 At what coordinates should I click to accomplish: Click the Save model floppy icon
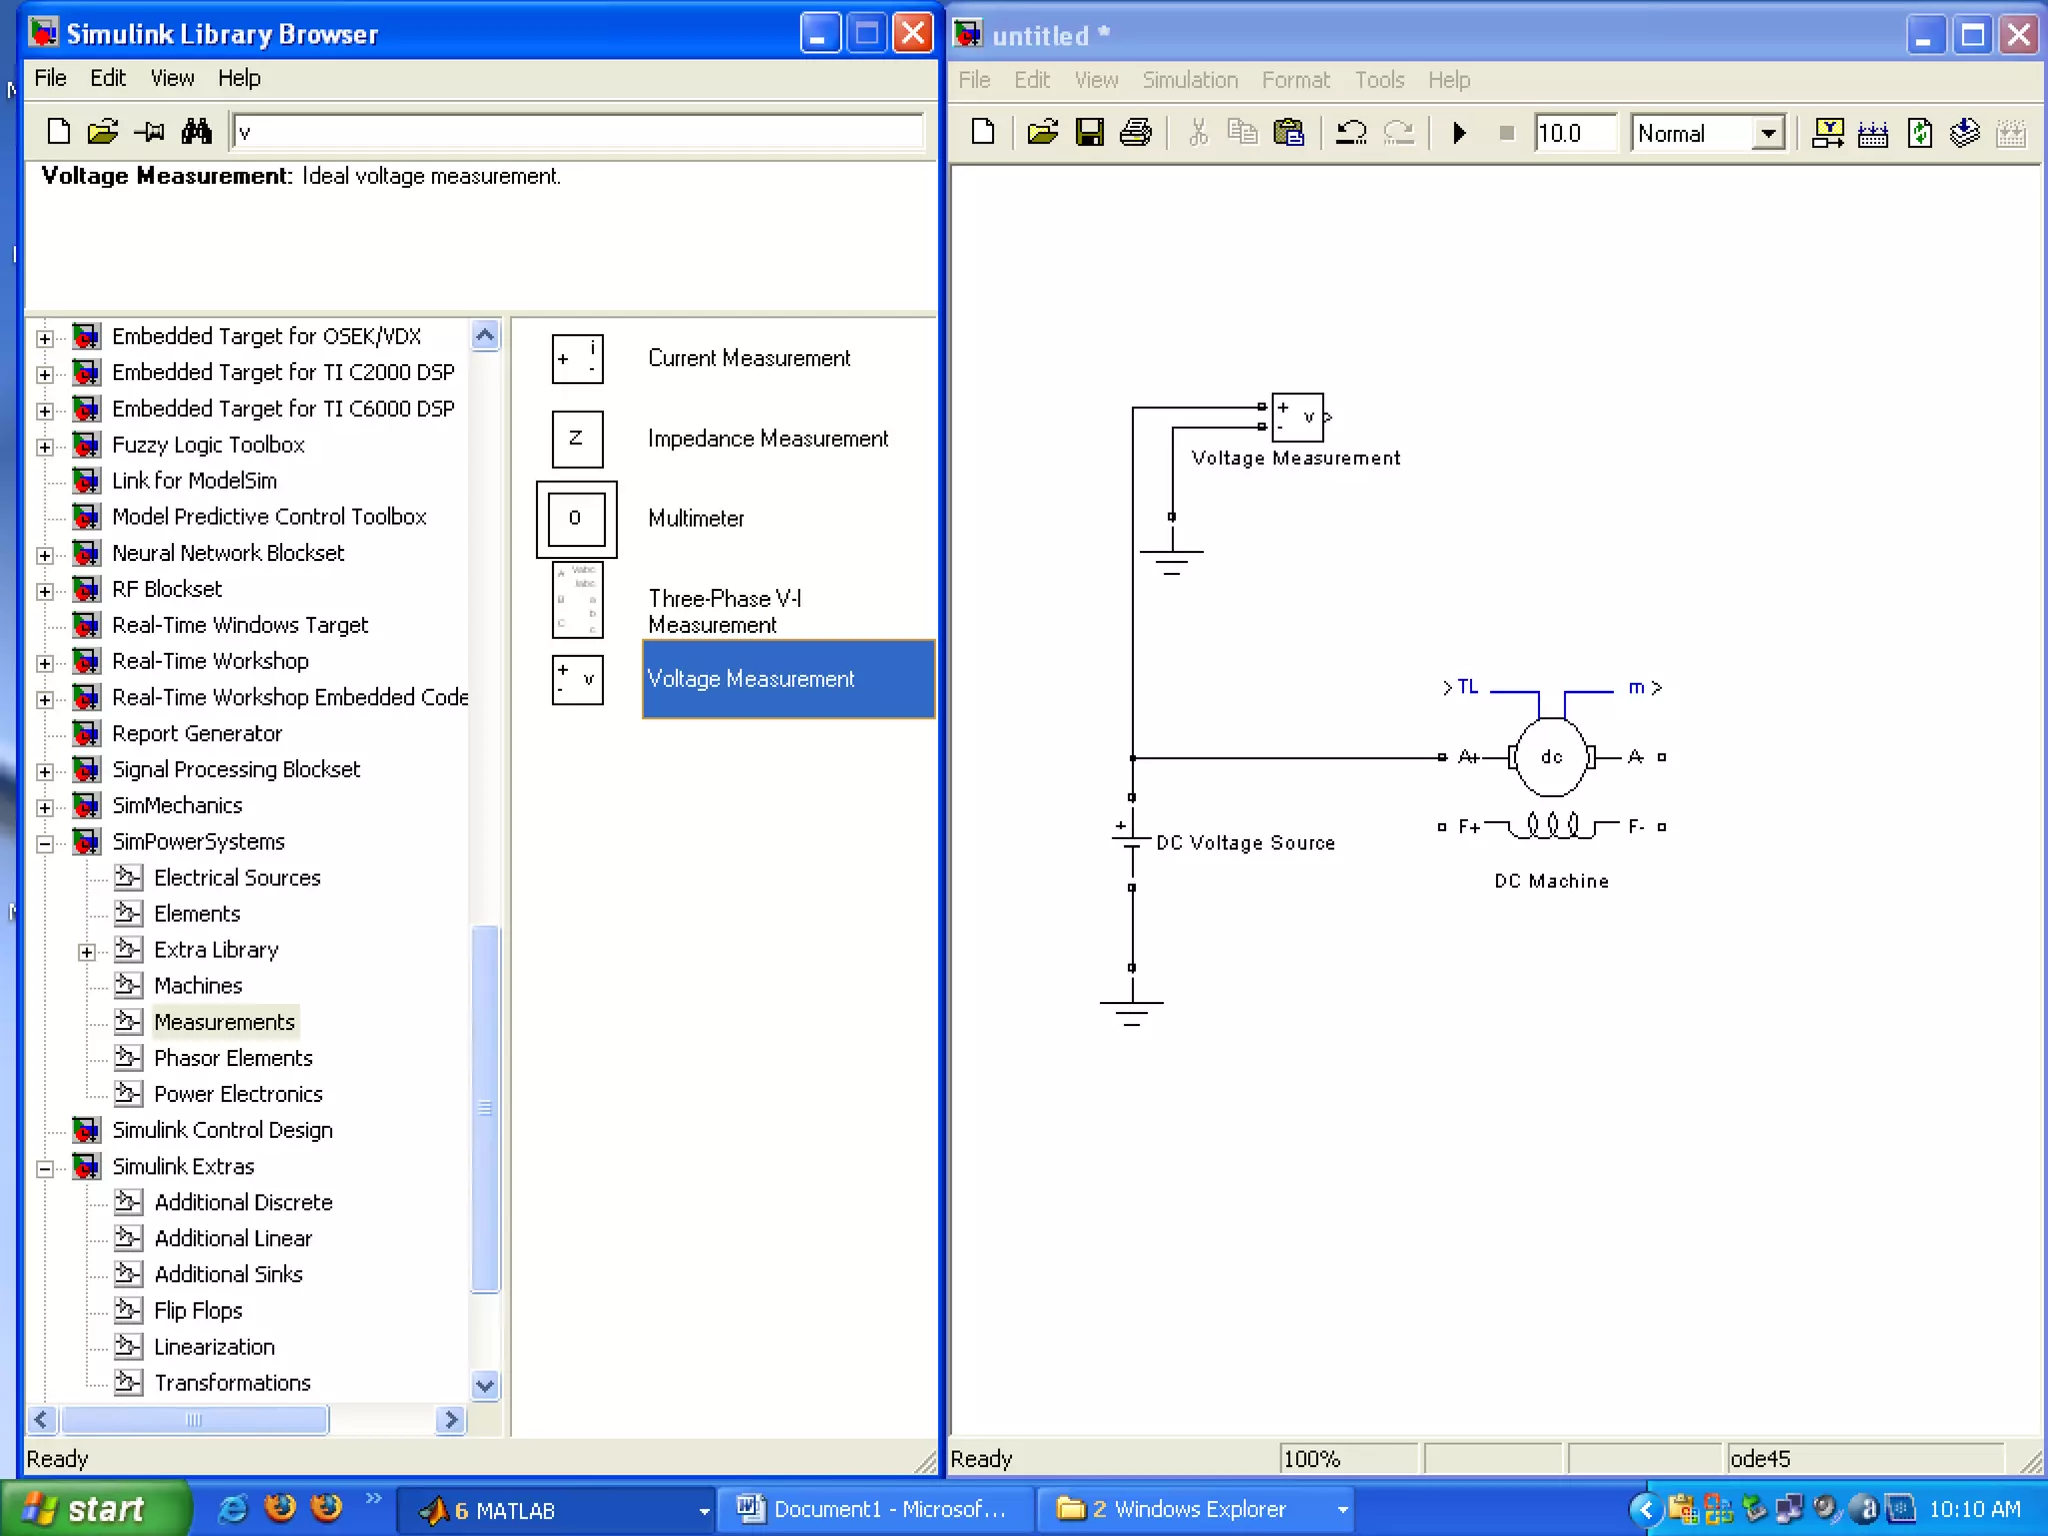tap(1089, 133)
